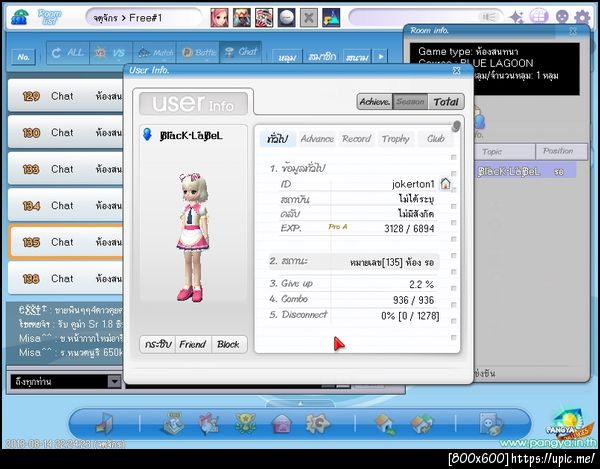
Task: Click the หลุม column button
Action: (x=287, y=57)
